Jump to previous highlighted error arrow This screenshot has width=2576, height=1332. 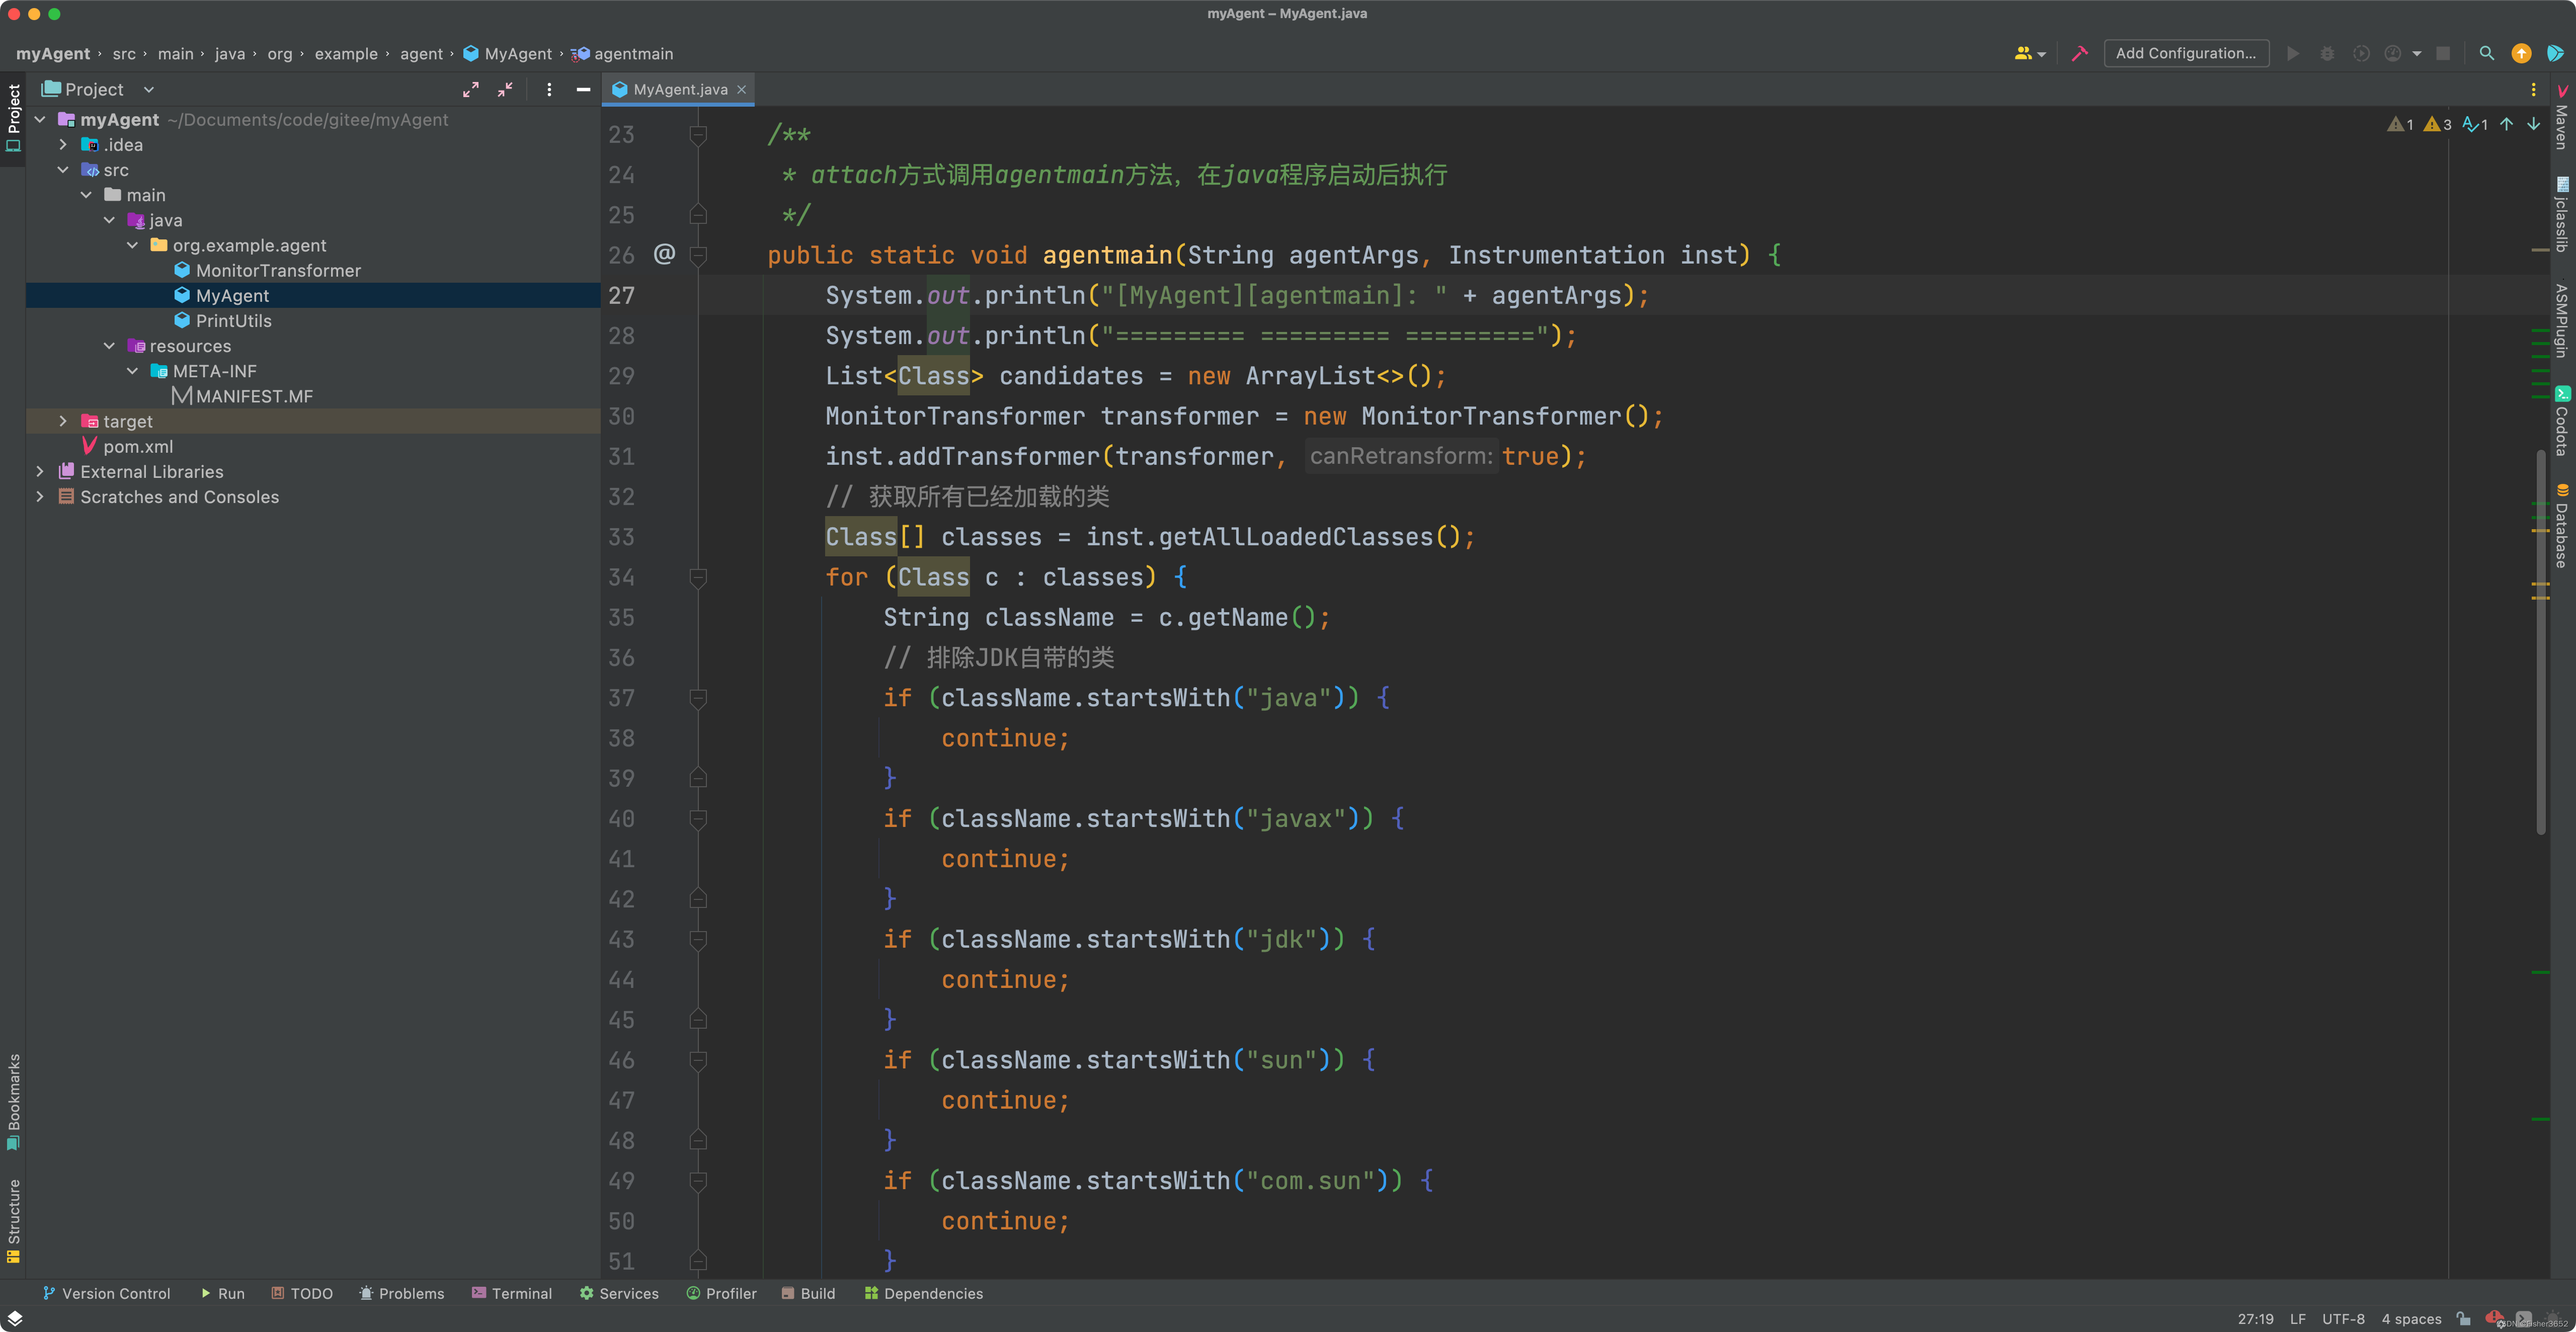(x=2506, y=124)
